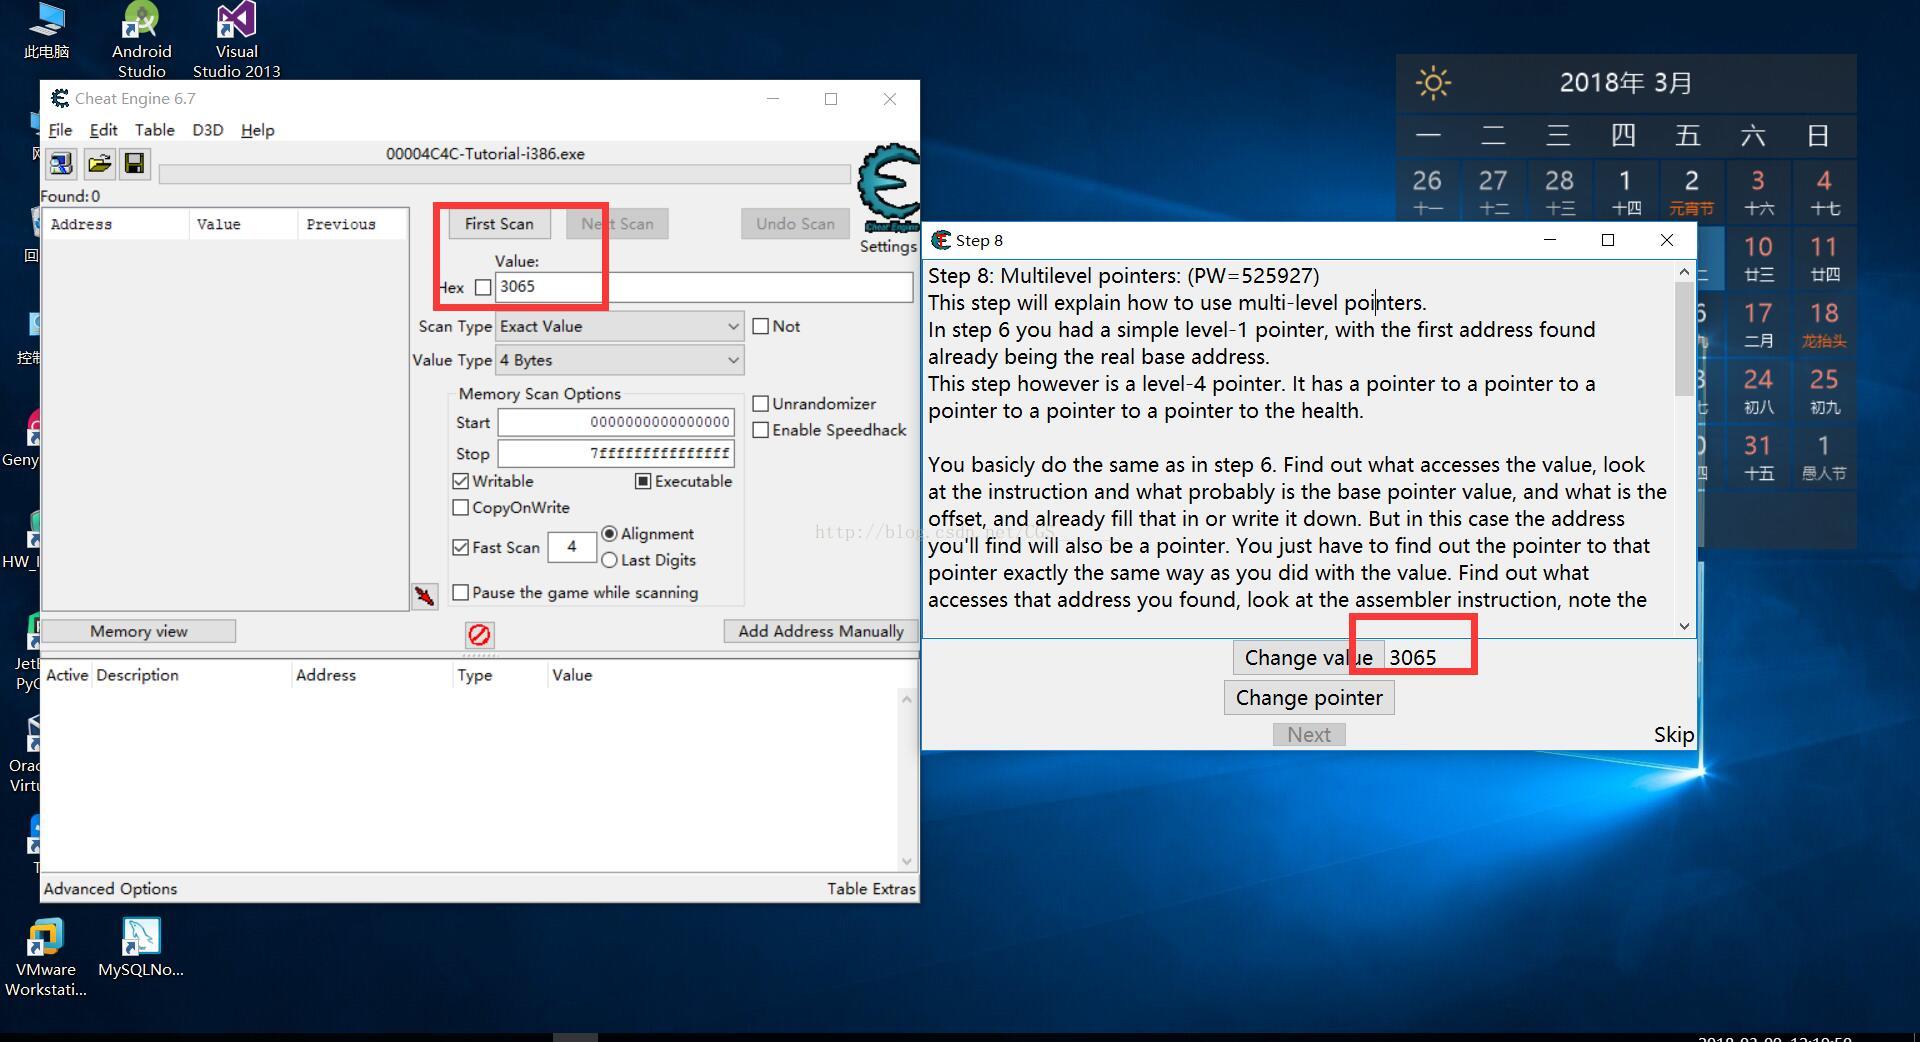Viewport: 1920px width, 1042px height.
Task: Click the floppy disk save icon
Action: [134, 163]
